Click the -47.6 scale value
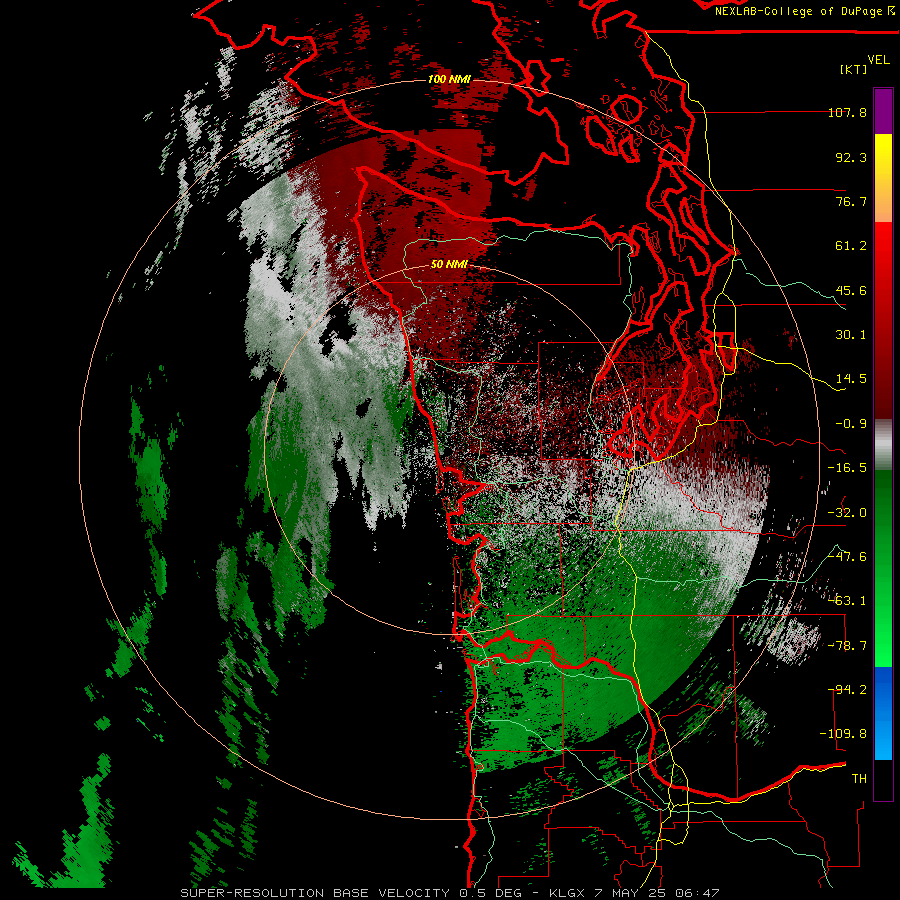Screen dimensions: 900x900 (847, 557)
